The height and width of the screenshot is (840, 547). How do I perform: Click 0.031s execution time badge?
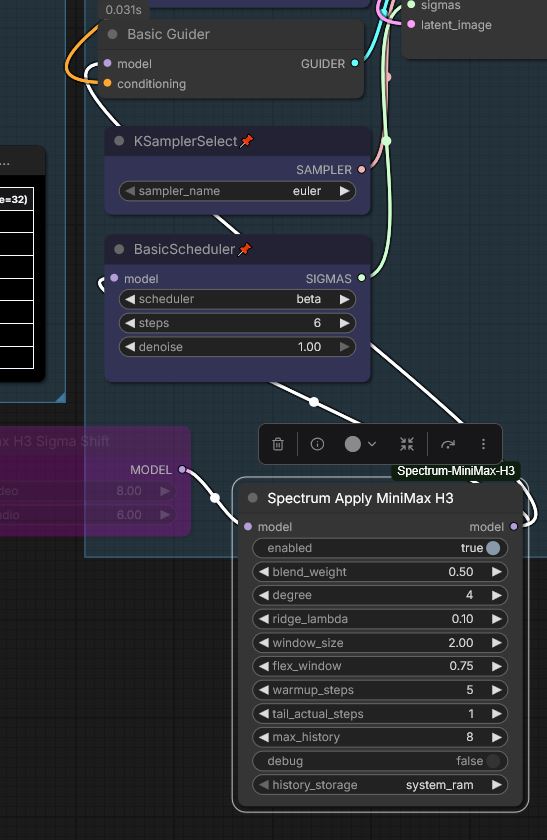pyautogui.click(x=124, y=10)
